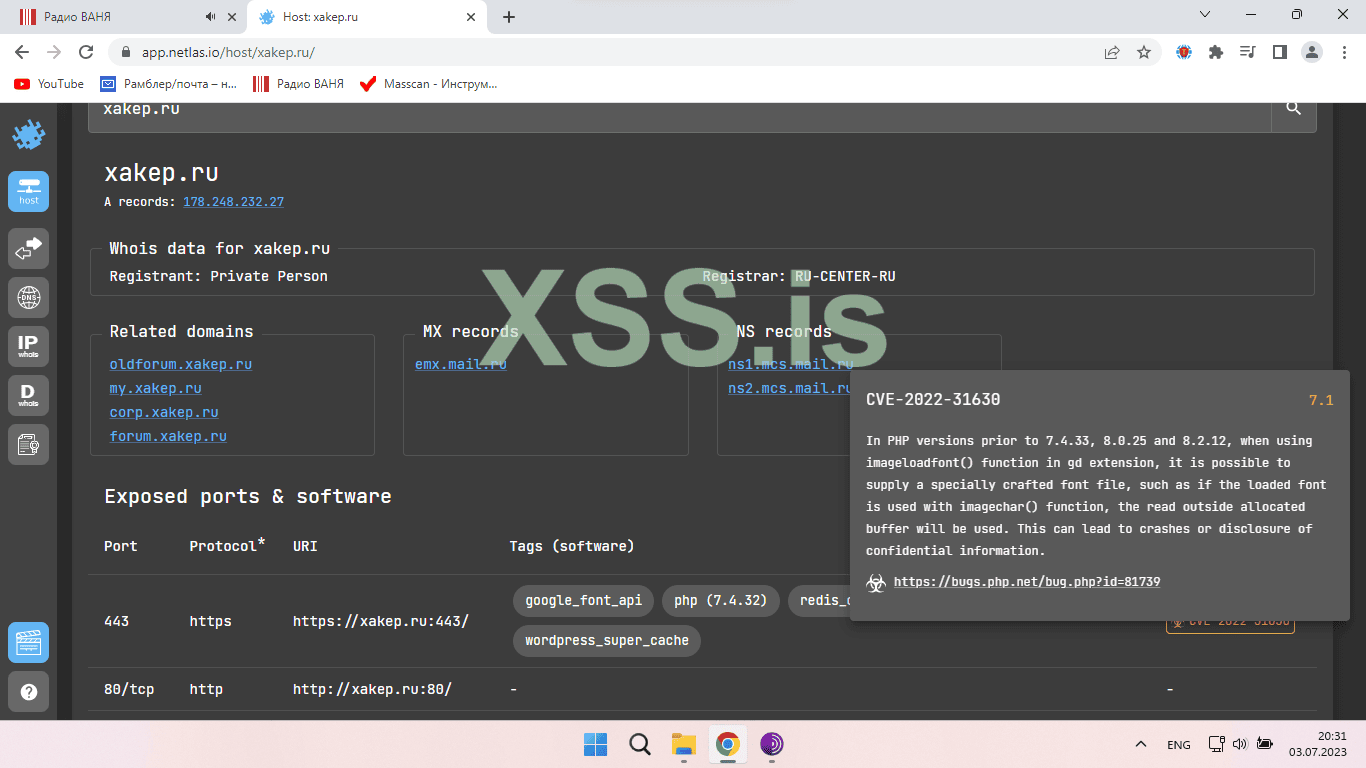Follow the my.xakep.ru related domain

click(156, 388)
